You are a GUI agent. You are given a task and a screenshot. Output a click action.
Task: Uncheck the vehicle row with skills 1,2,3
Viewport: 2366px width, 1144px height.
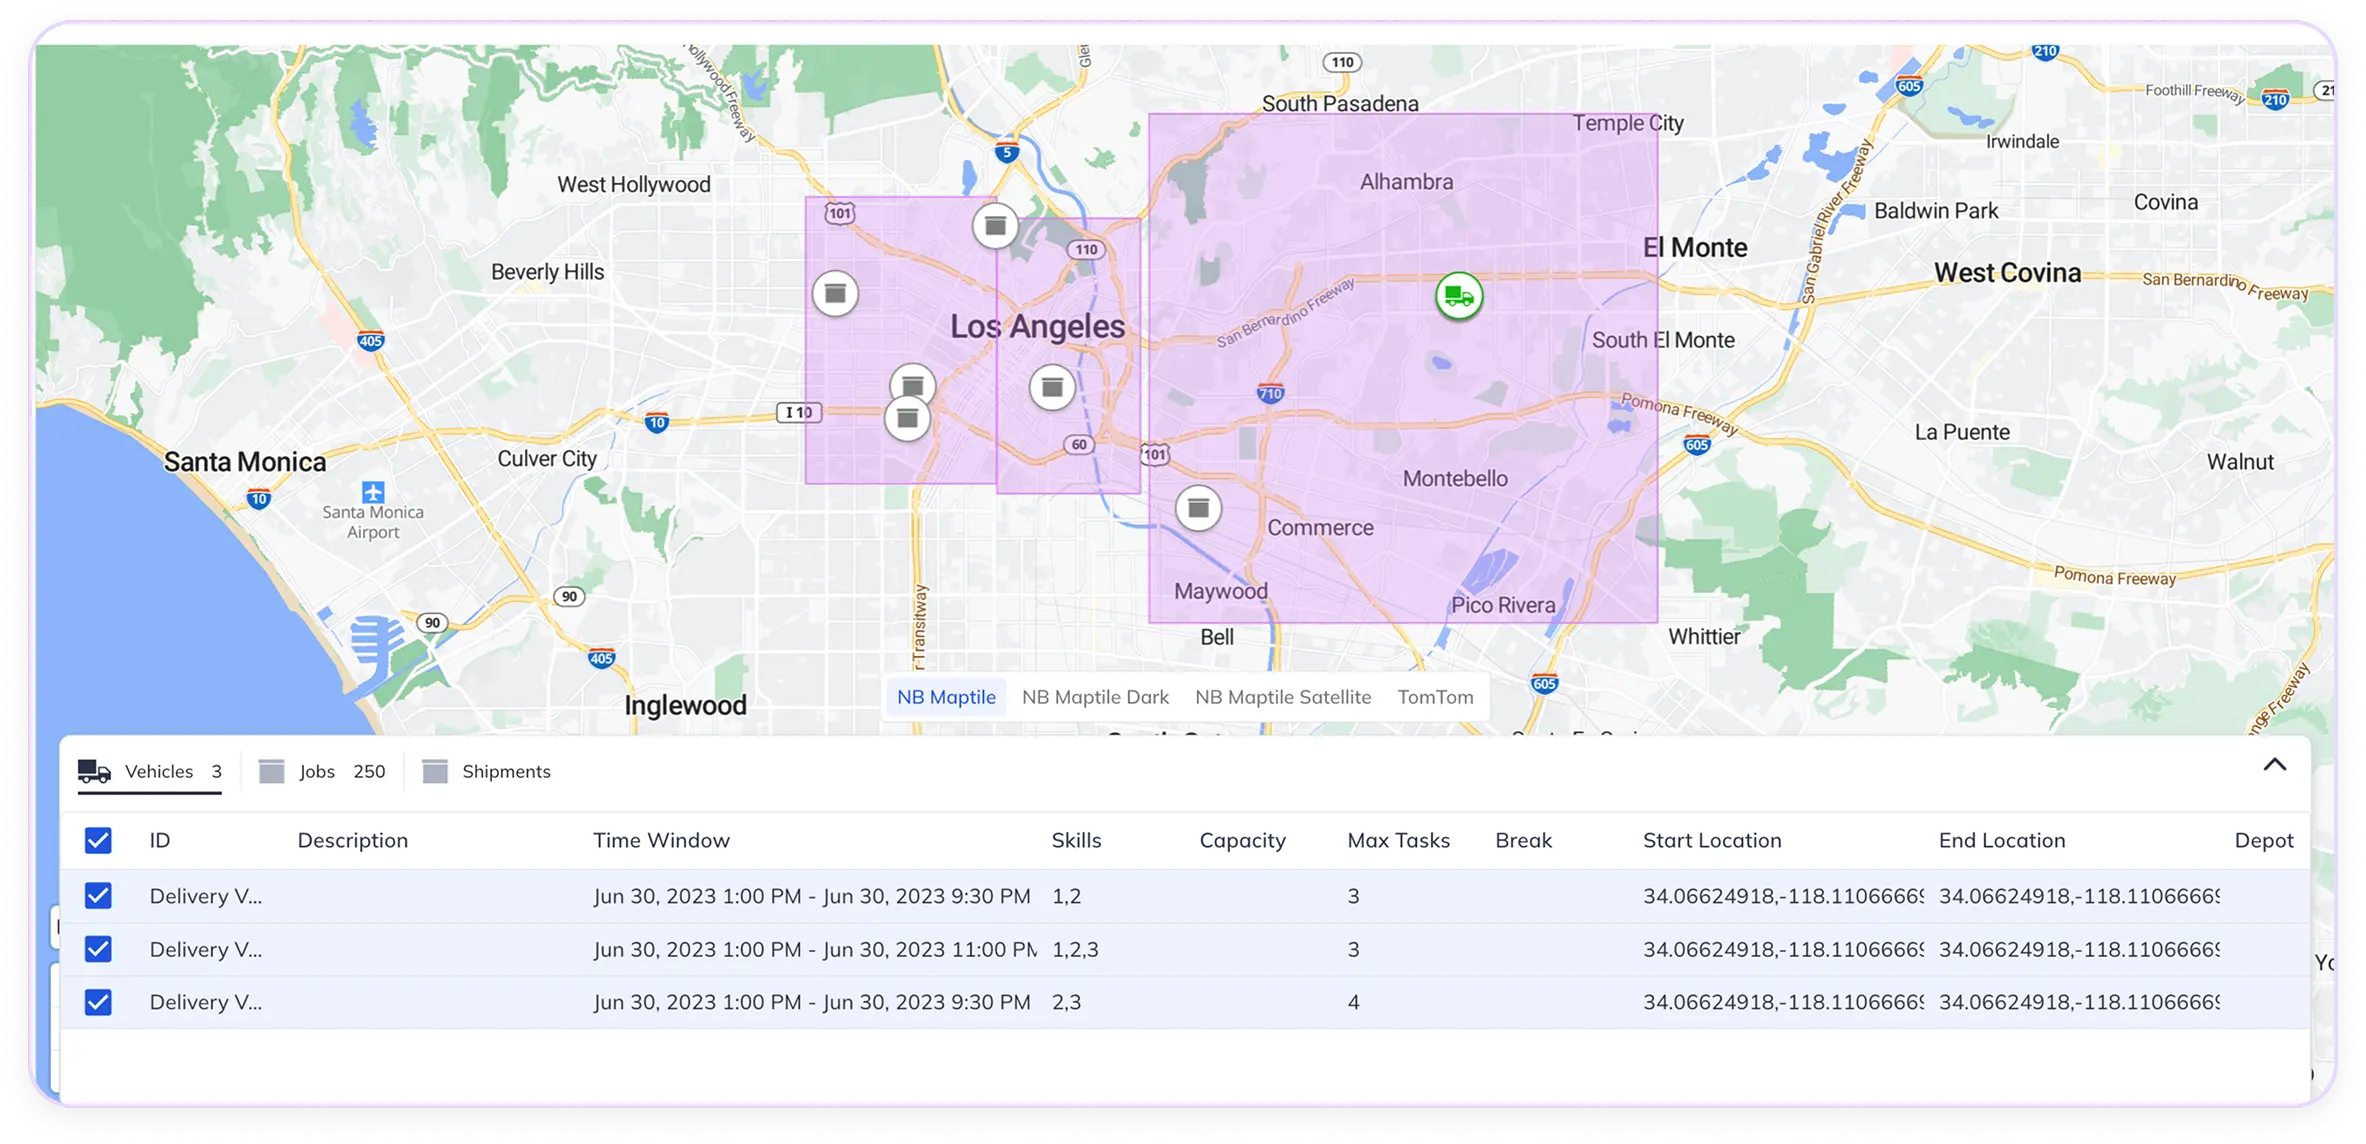[98, 948]
